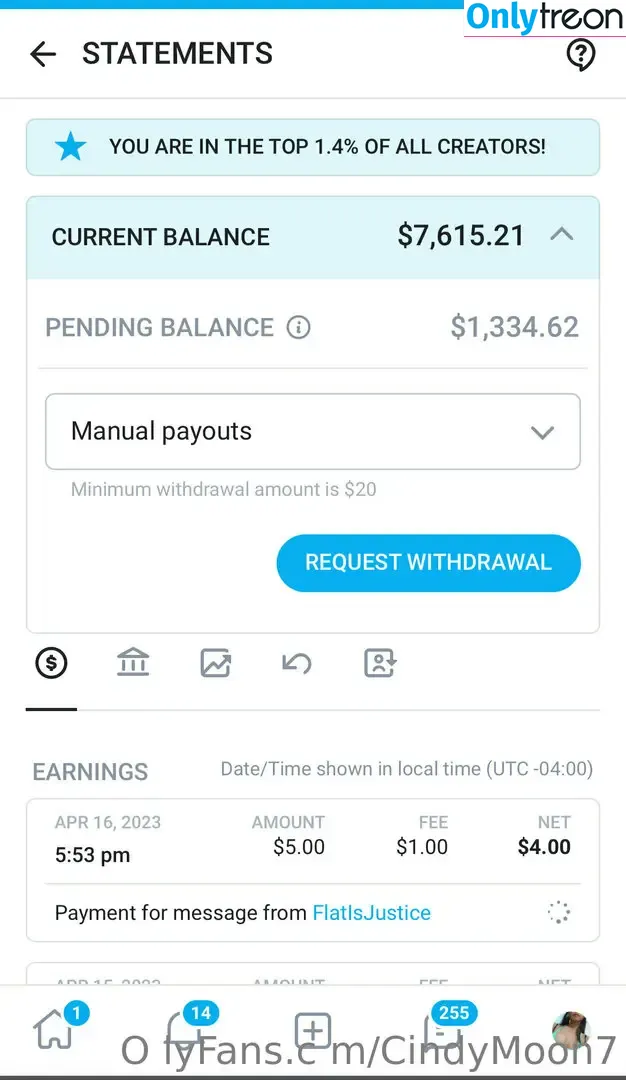The width and height of the screenshot is (626, 1080).
Task: Click the Request Withdrawal button
Action: pos(428,563)
